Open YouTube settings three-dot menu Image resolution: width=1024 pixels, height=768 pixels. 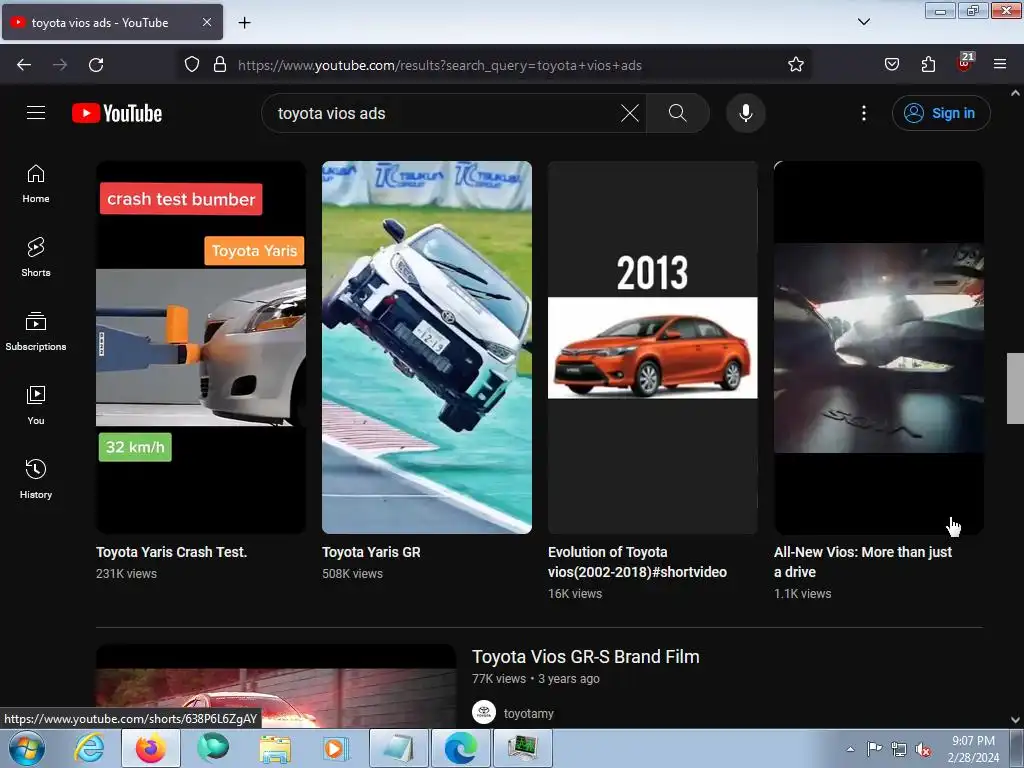pos(863,113)
